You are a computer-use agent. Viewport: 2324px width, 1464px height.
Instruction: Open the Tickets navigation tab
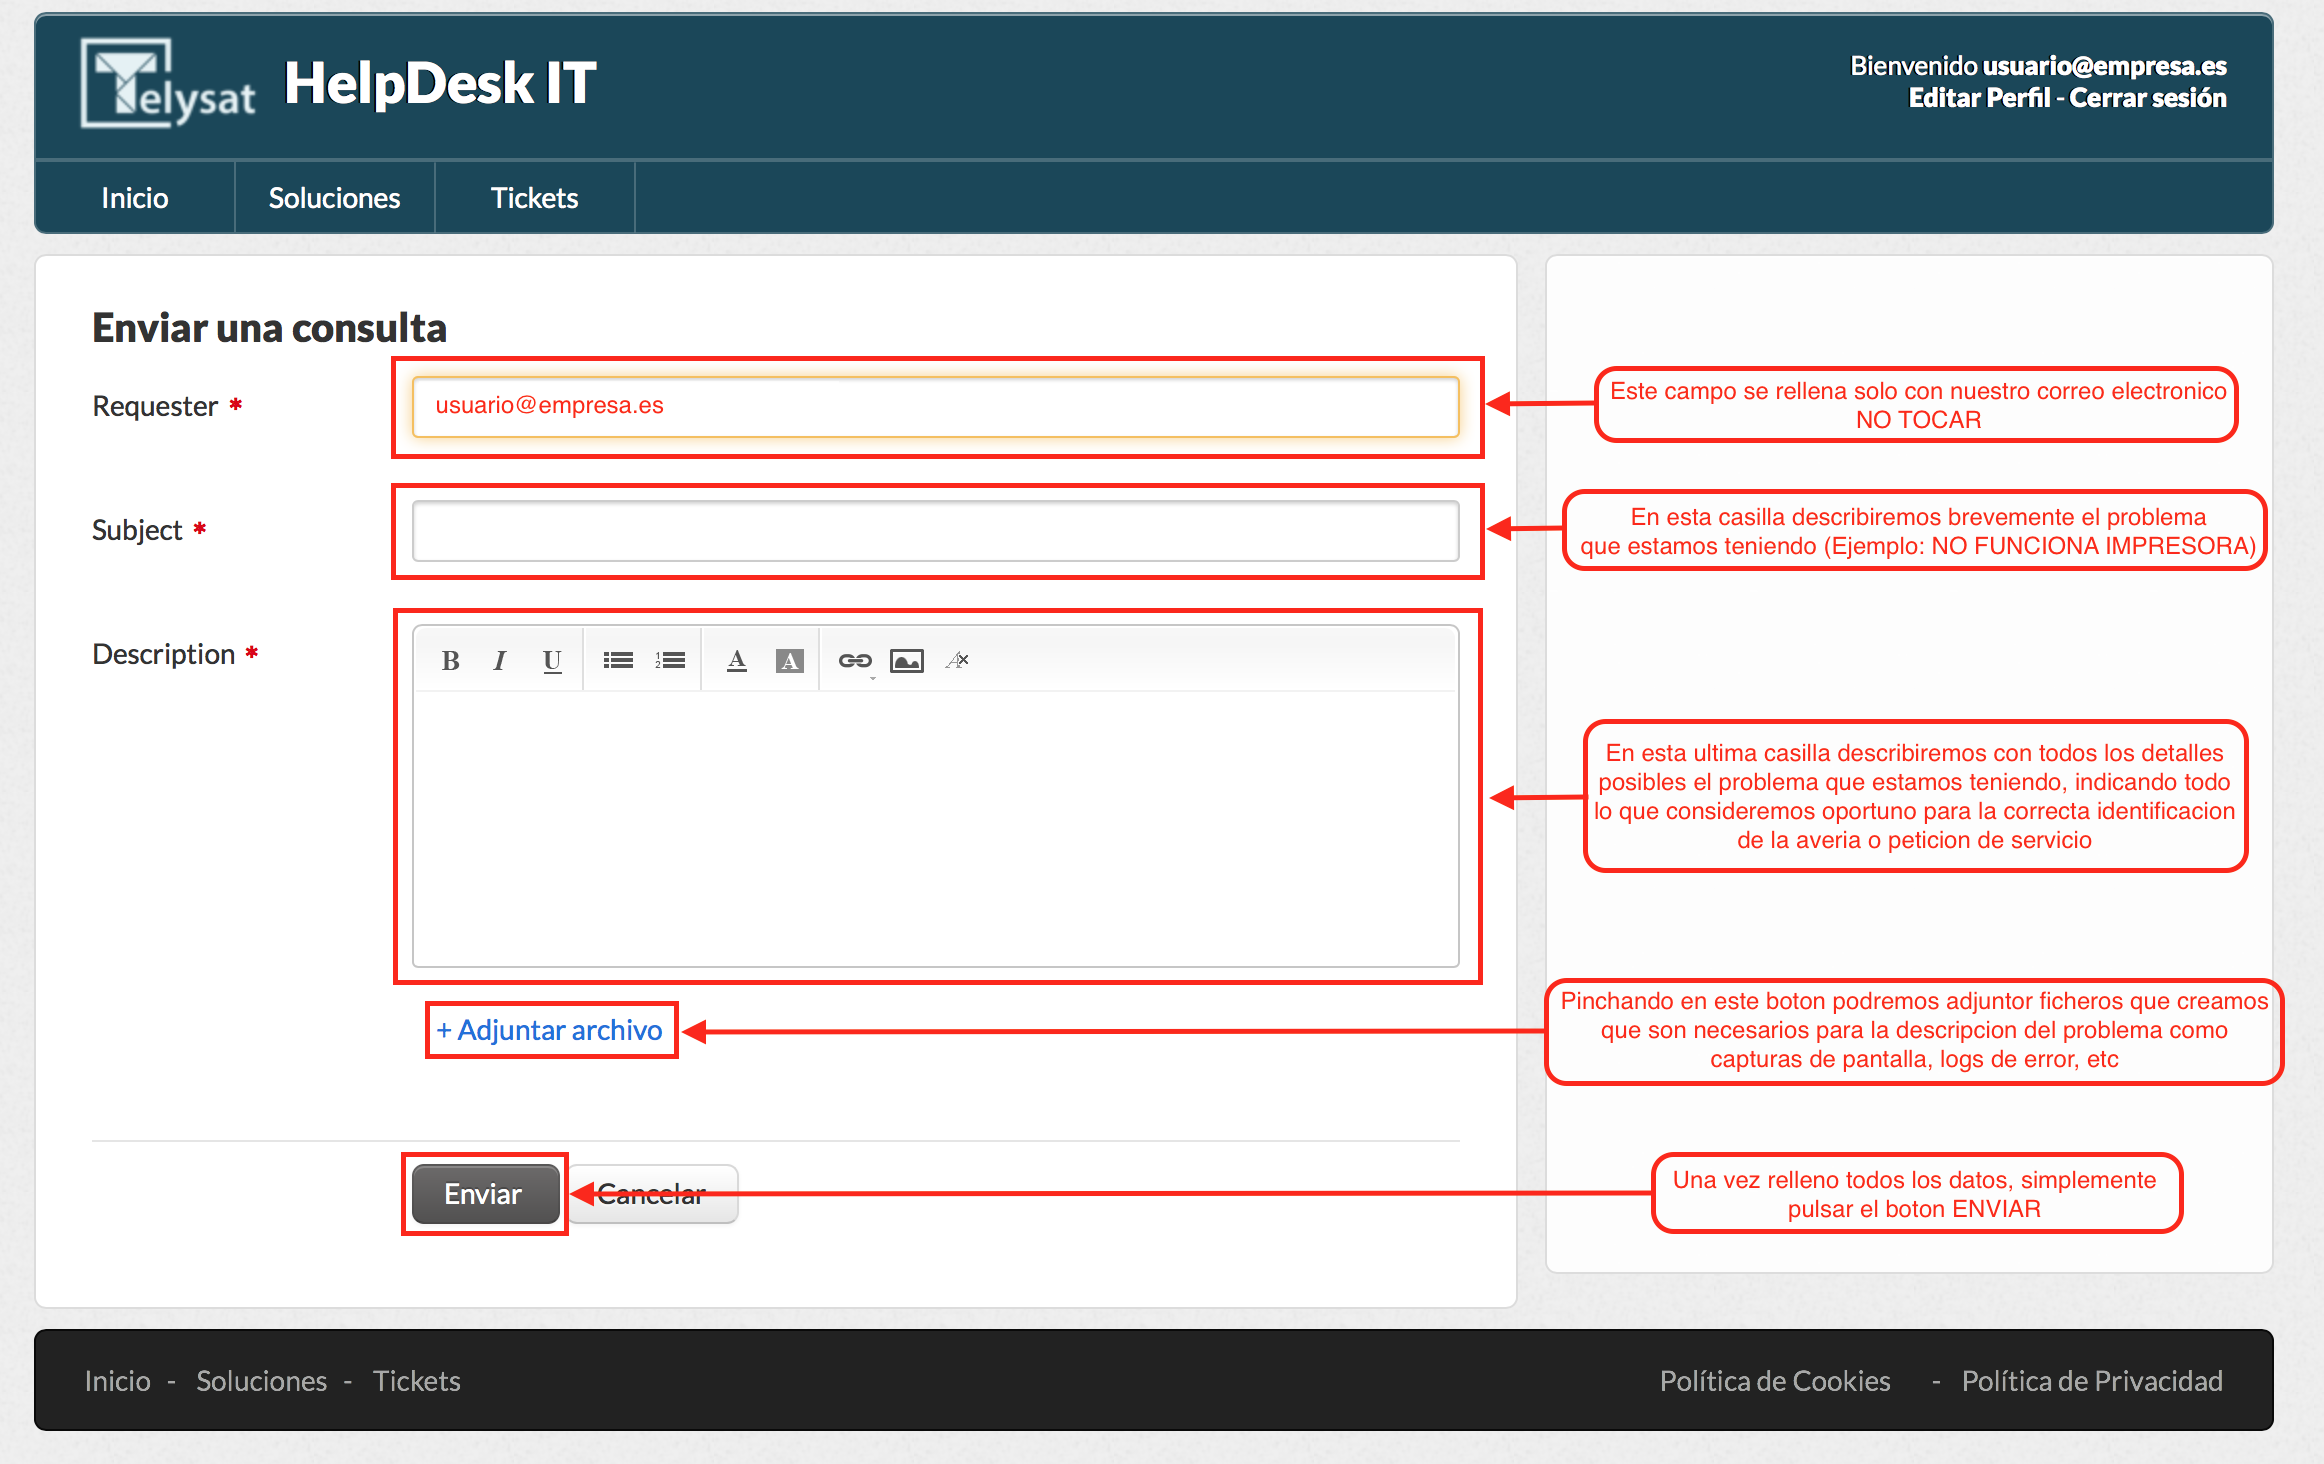[534, 198]
